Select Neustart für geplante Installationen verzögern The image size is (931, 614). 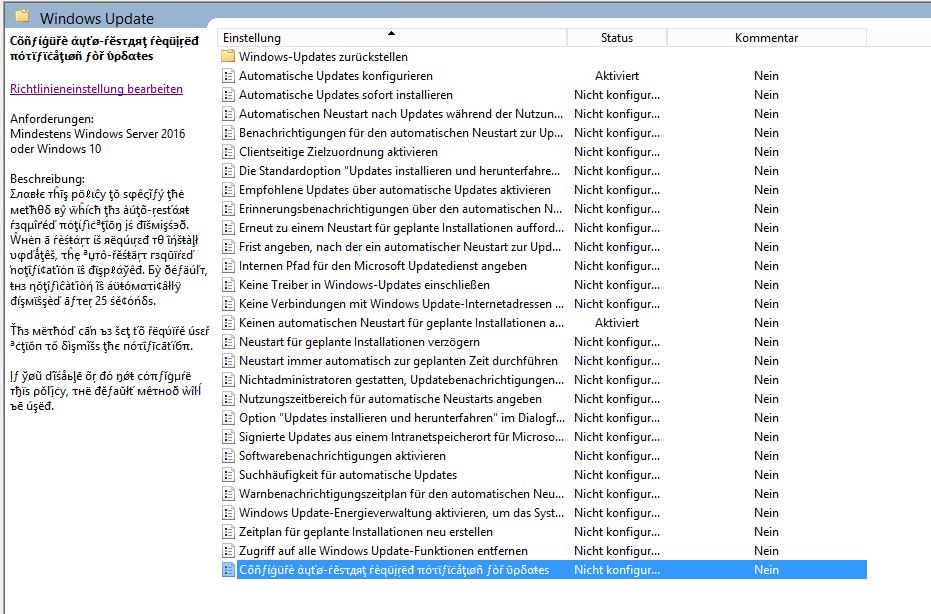[x=359, y=342]
